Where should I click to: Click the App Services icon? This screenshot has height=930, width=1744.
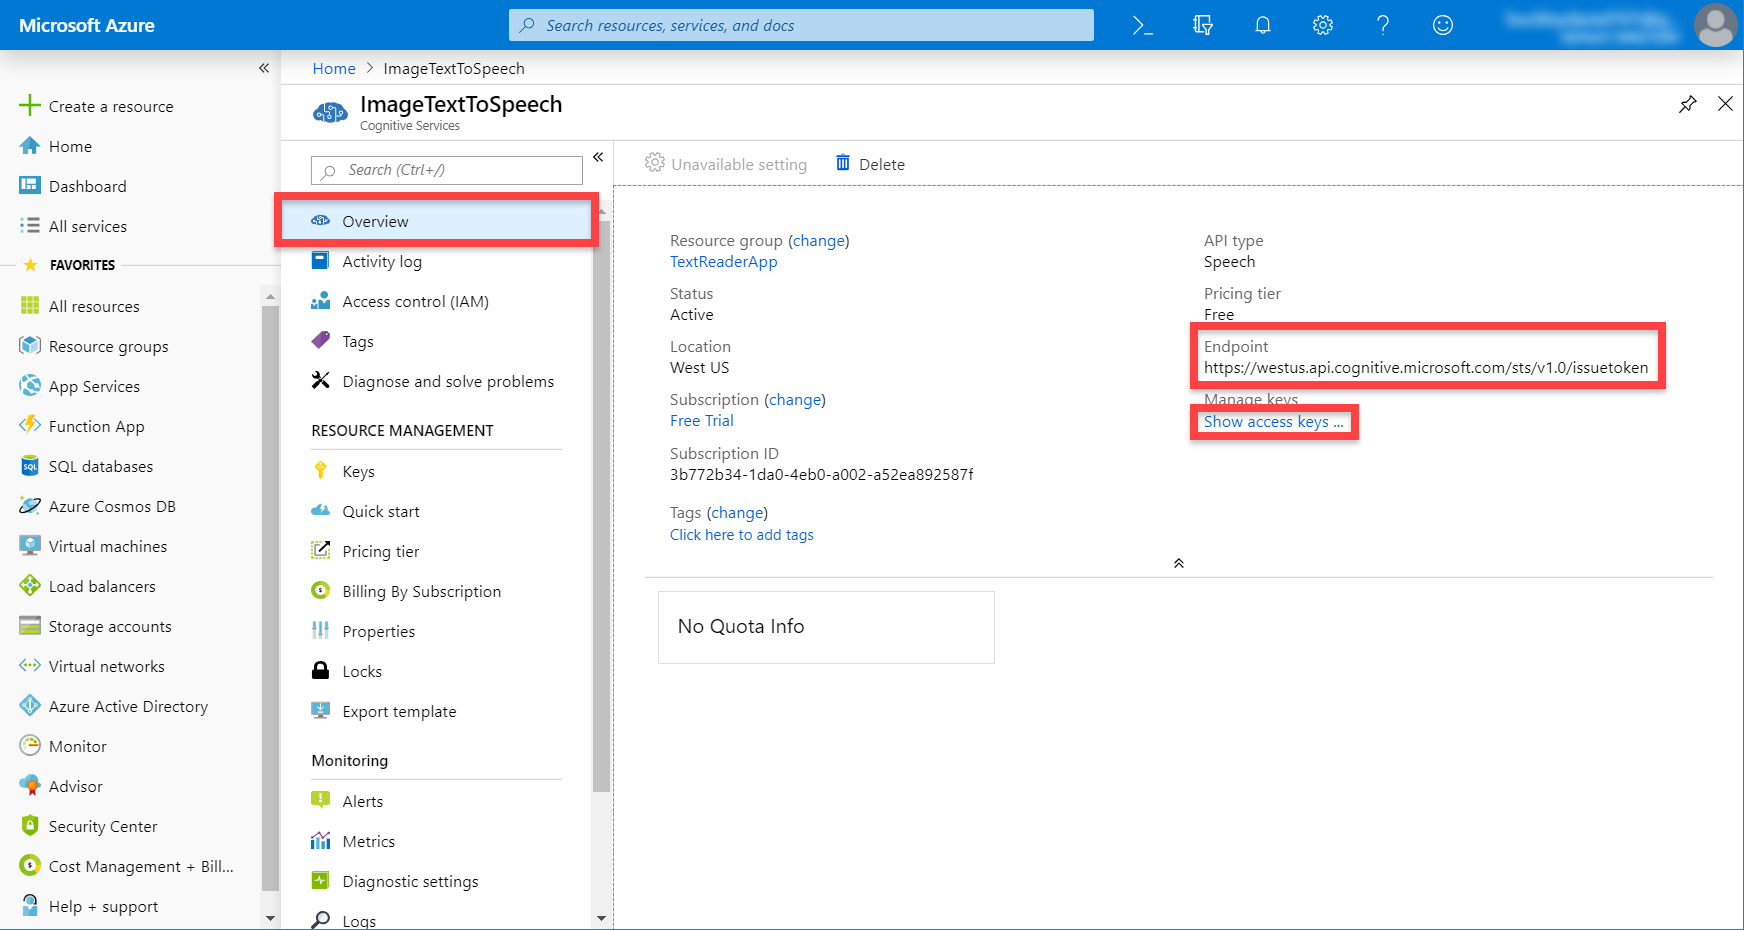pyautogui.click(x=30, y=386)
